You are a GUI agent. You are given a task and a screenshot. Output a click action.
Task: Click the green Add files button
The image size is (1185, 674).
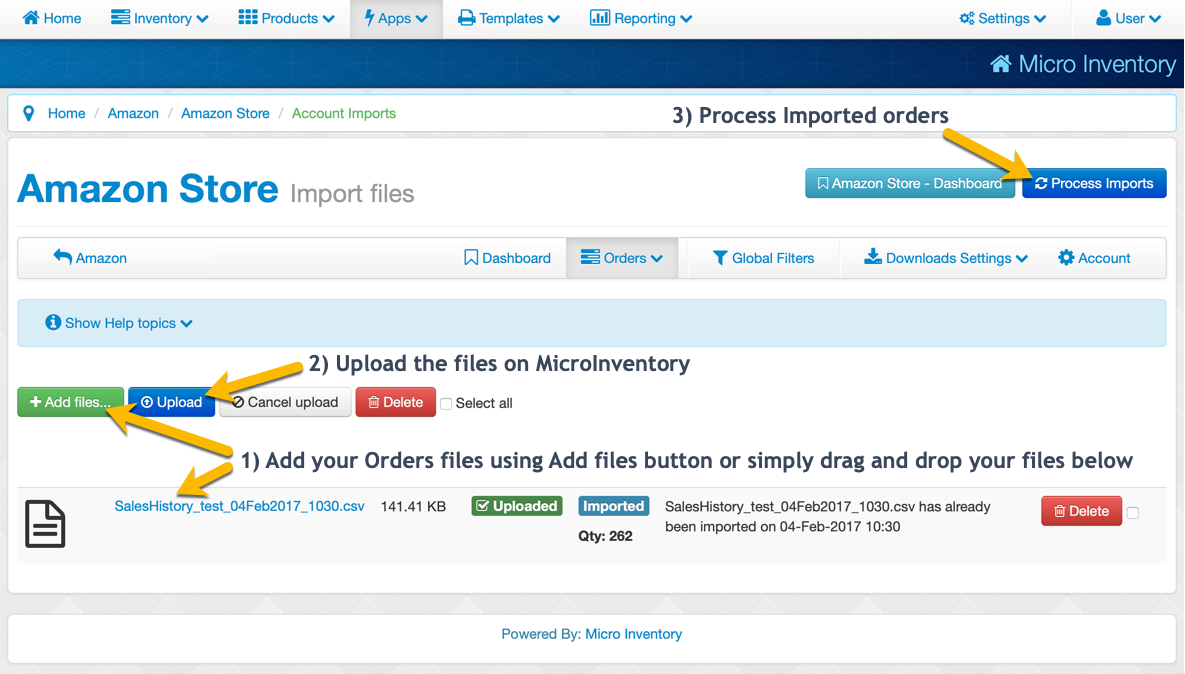pos(70,402)
